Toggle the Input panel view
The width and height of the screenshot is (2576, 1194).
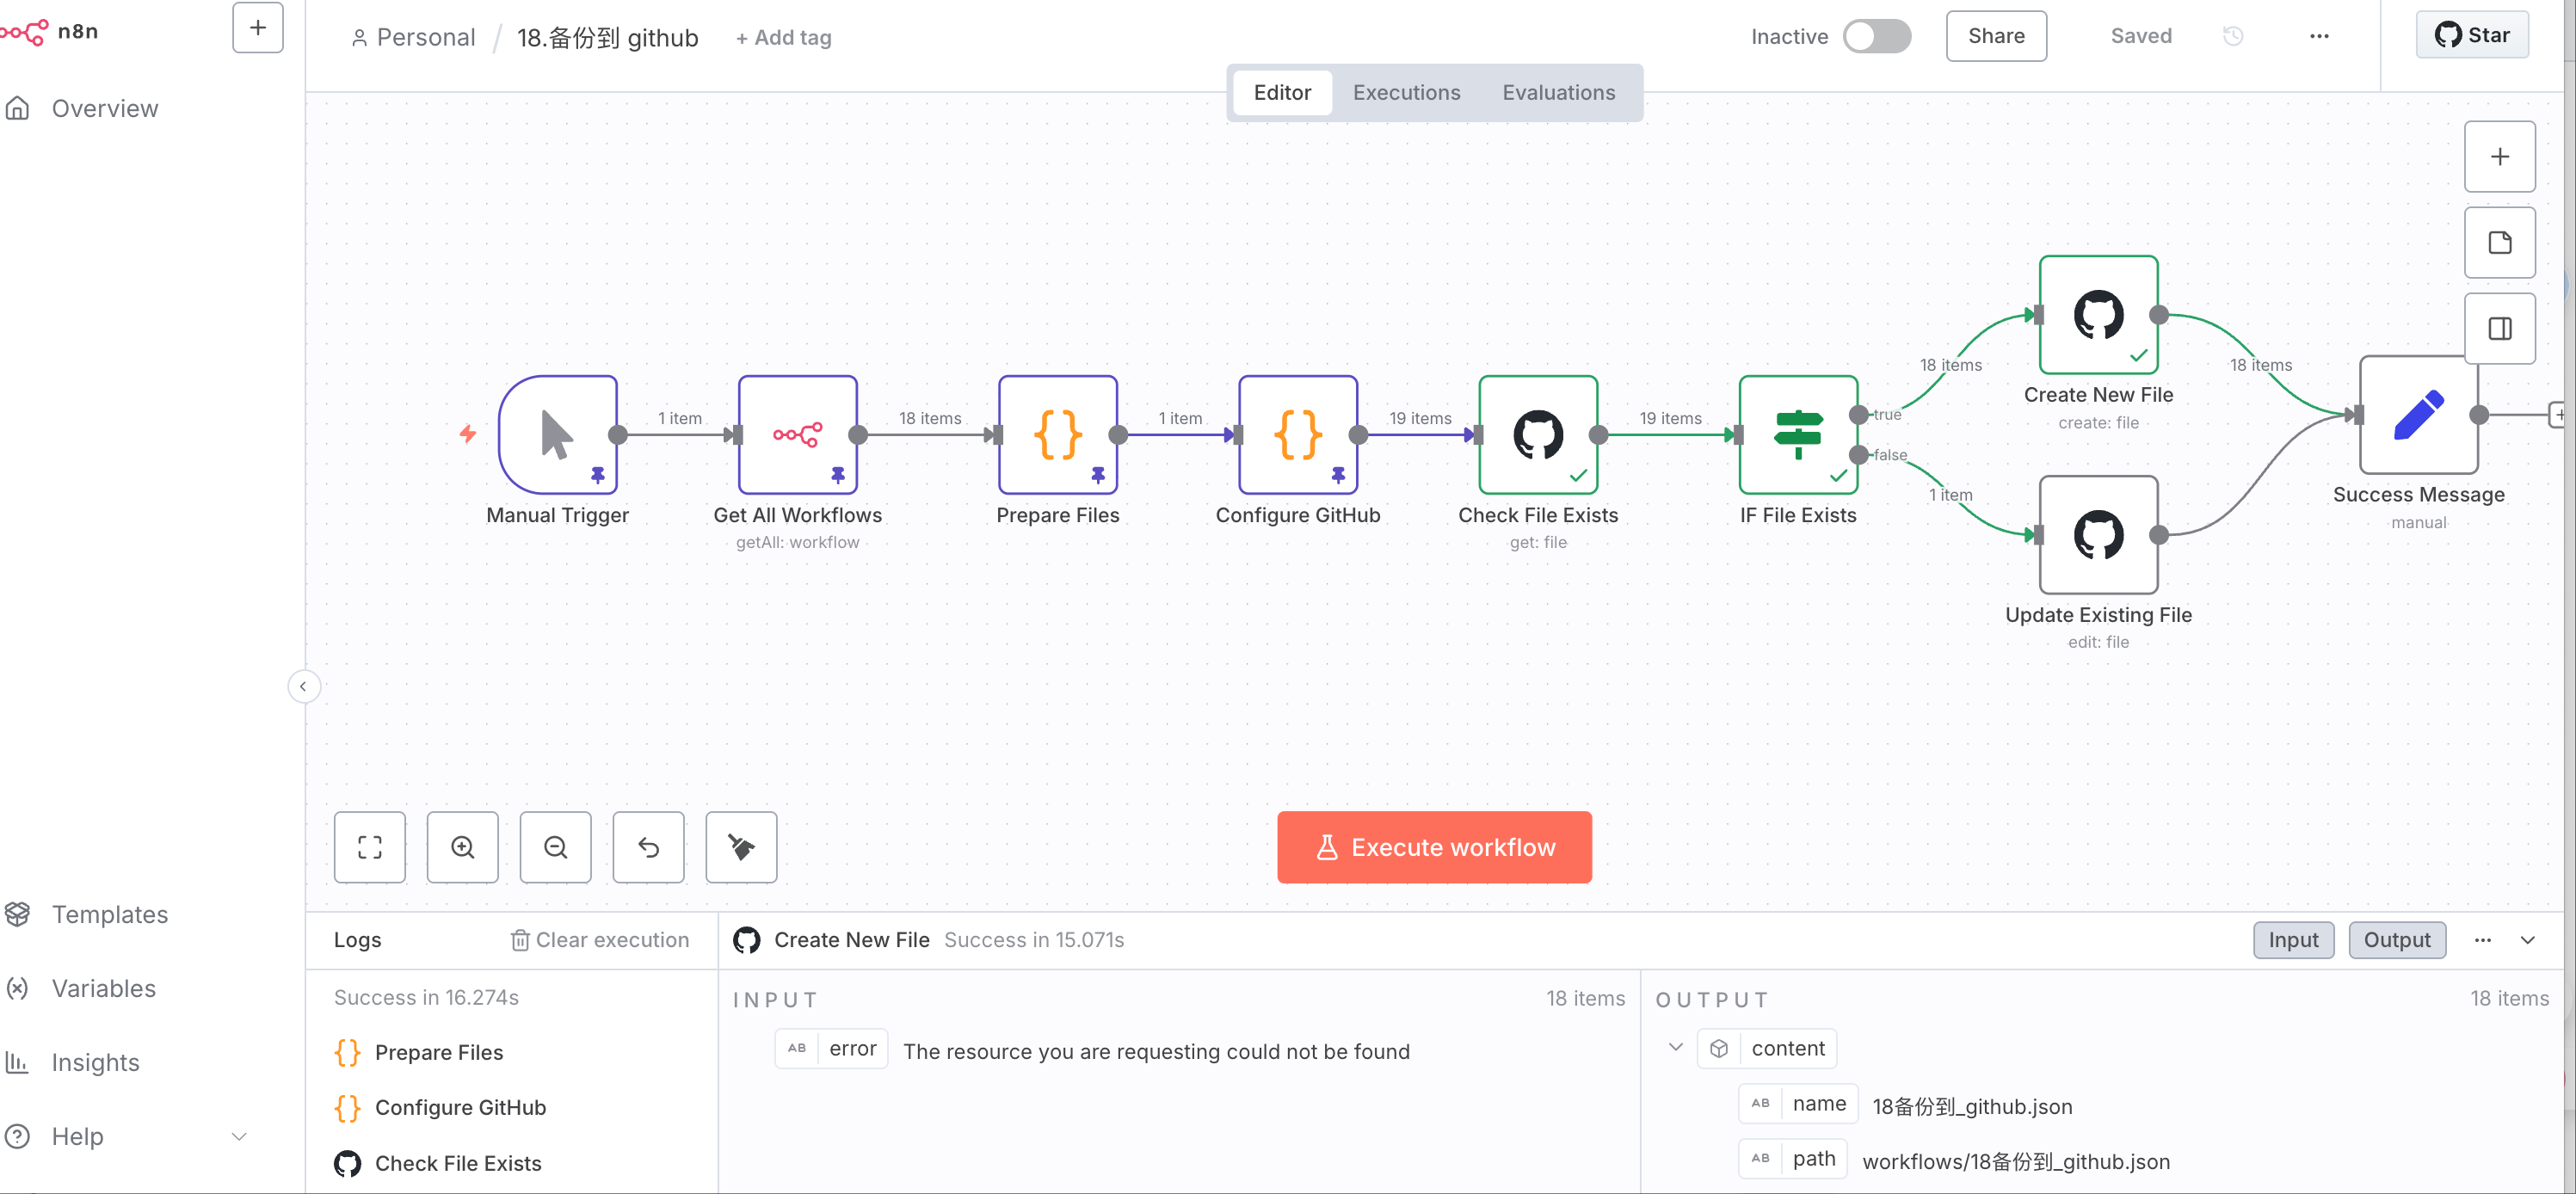point(2292,940)
